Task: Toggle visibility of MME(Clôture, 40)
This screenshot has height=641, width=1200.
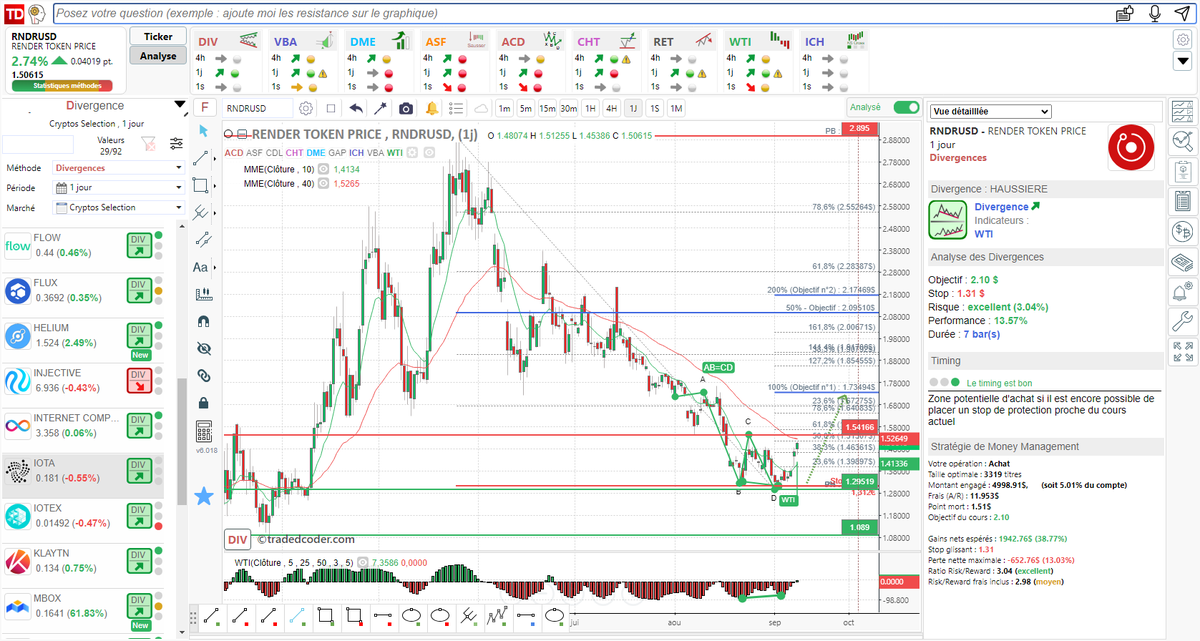Action: point(324,183)
